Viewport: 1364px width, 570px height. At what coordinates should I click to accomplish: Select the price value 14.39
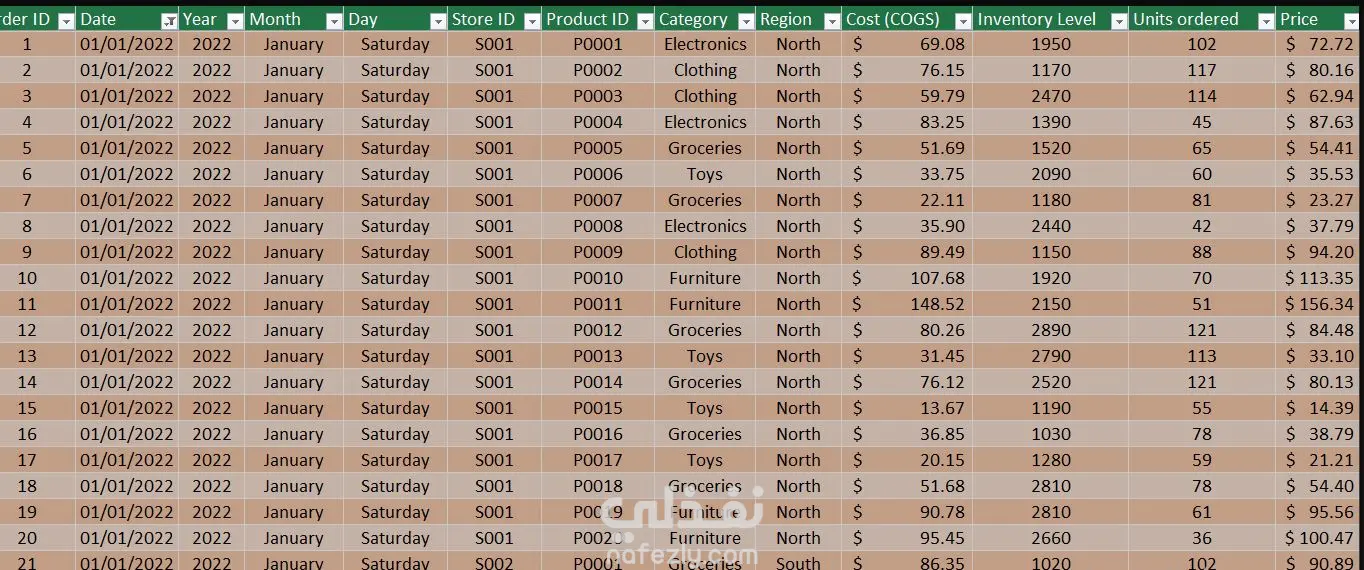coord(1320,408)
